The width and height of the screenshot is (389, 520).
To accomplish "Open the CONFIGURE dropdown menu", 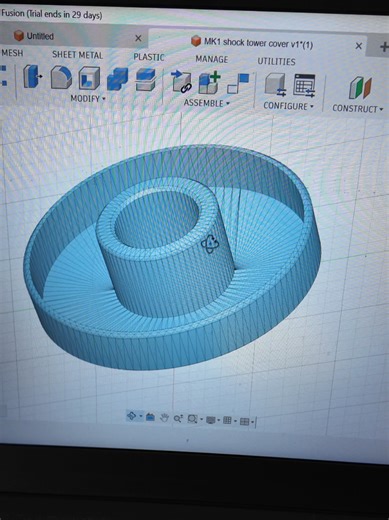I will [x=288, y=106].
